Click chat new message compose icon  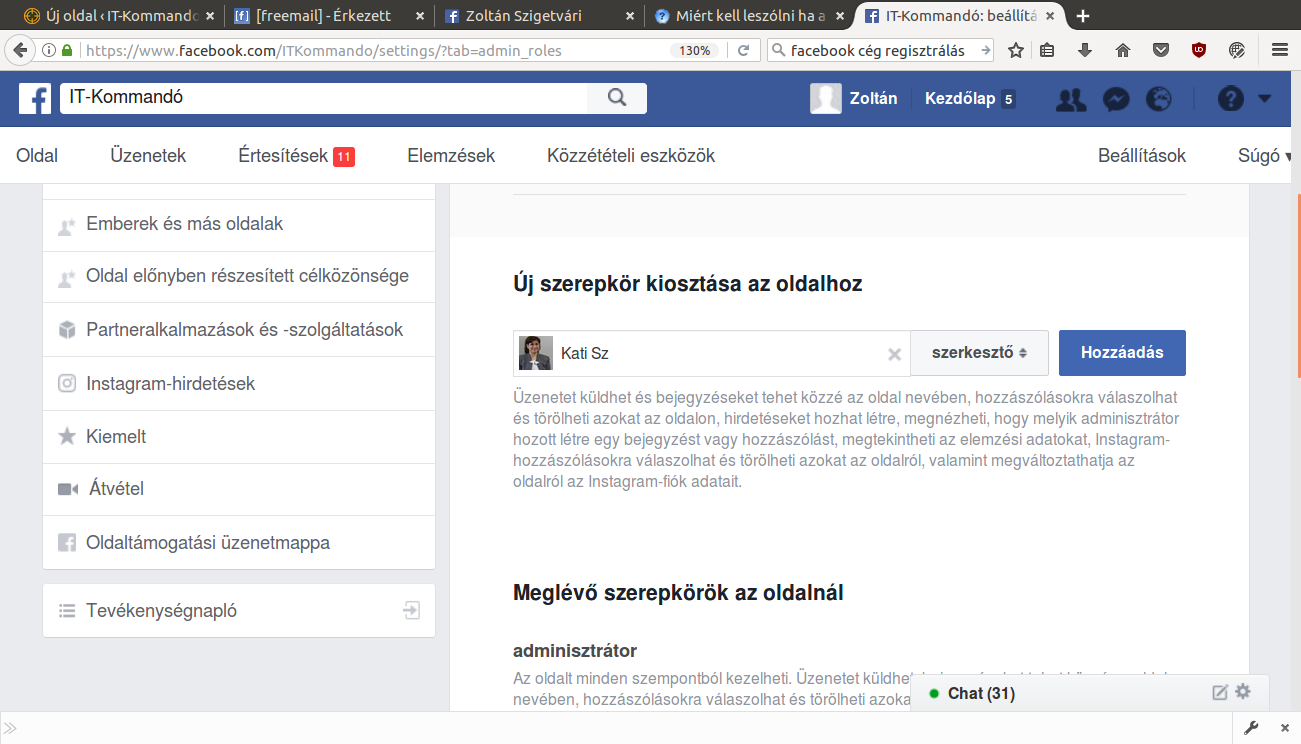point(1220,692)
